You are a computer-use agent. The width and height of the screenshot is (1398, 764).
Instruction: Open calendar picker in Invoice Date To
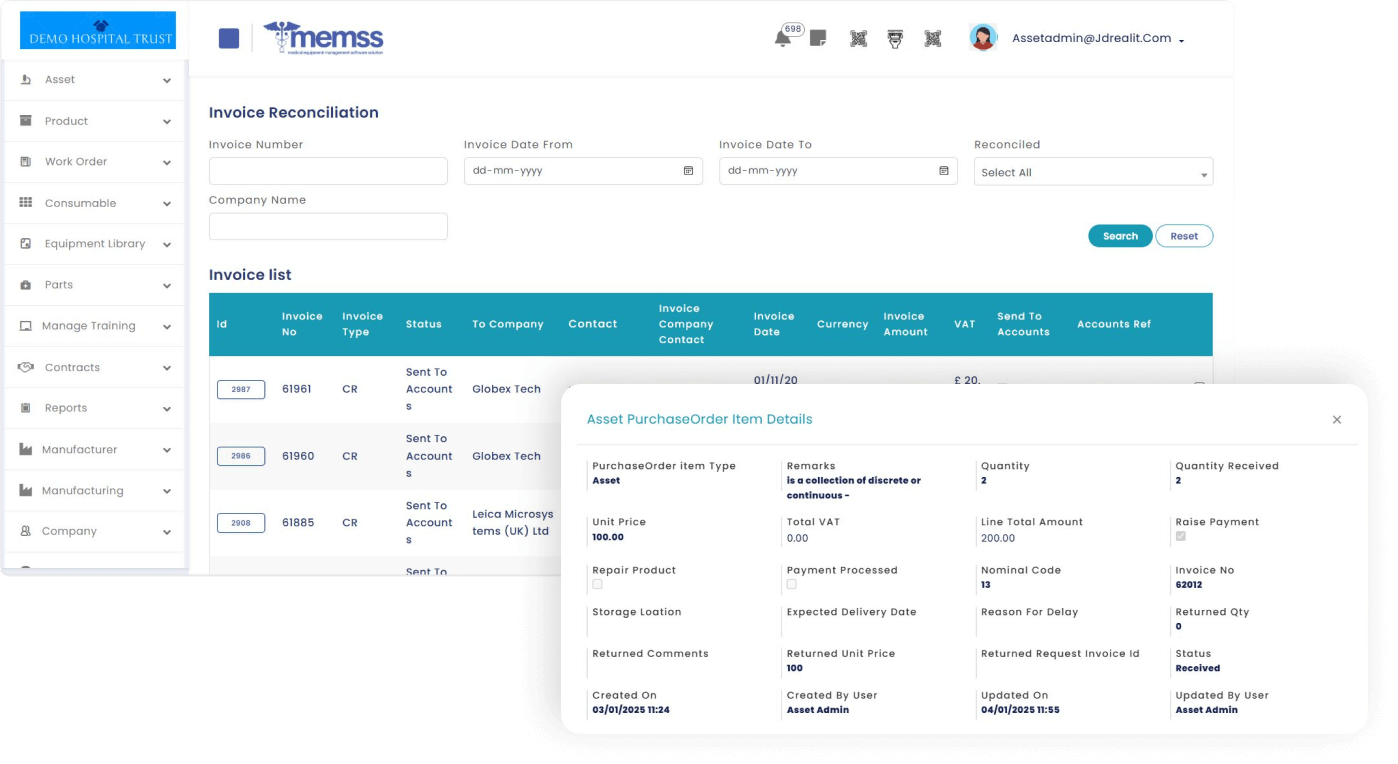click(943, 171)
